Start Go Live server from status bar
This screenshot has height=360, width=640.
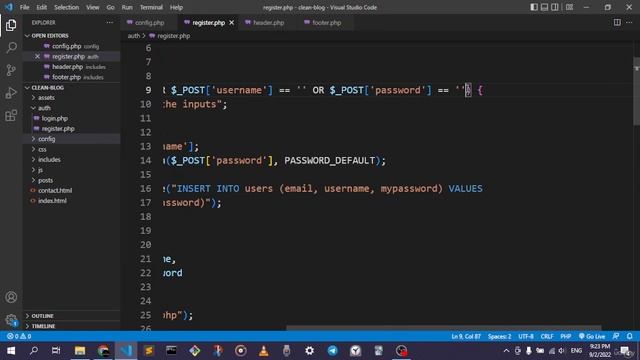(592, 336)
